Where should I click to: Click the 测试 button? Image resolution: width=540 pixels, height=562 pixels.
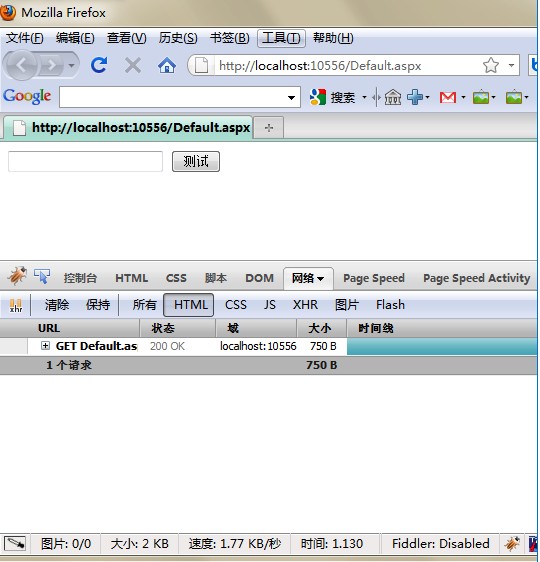pos(196,162)
